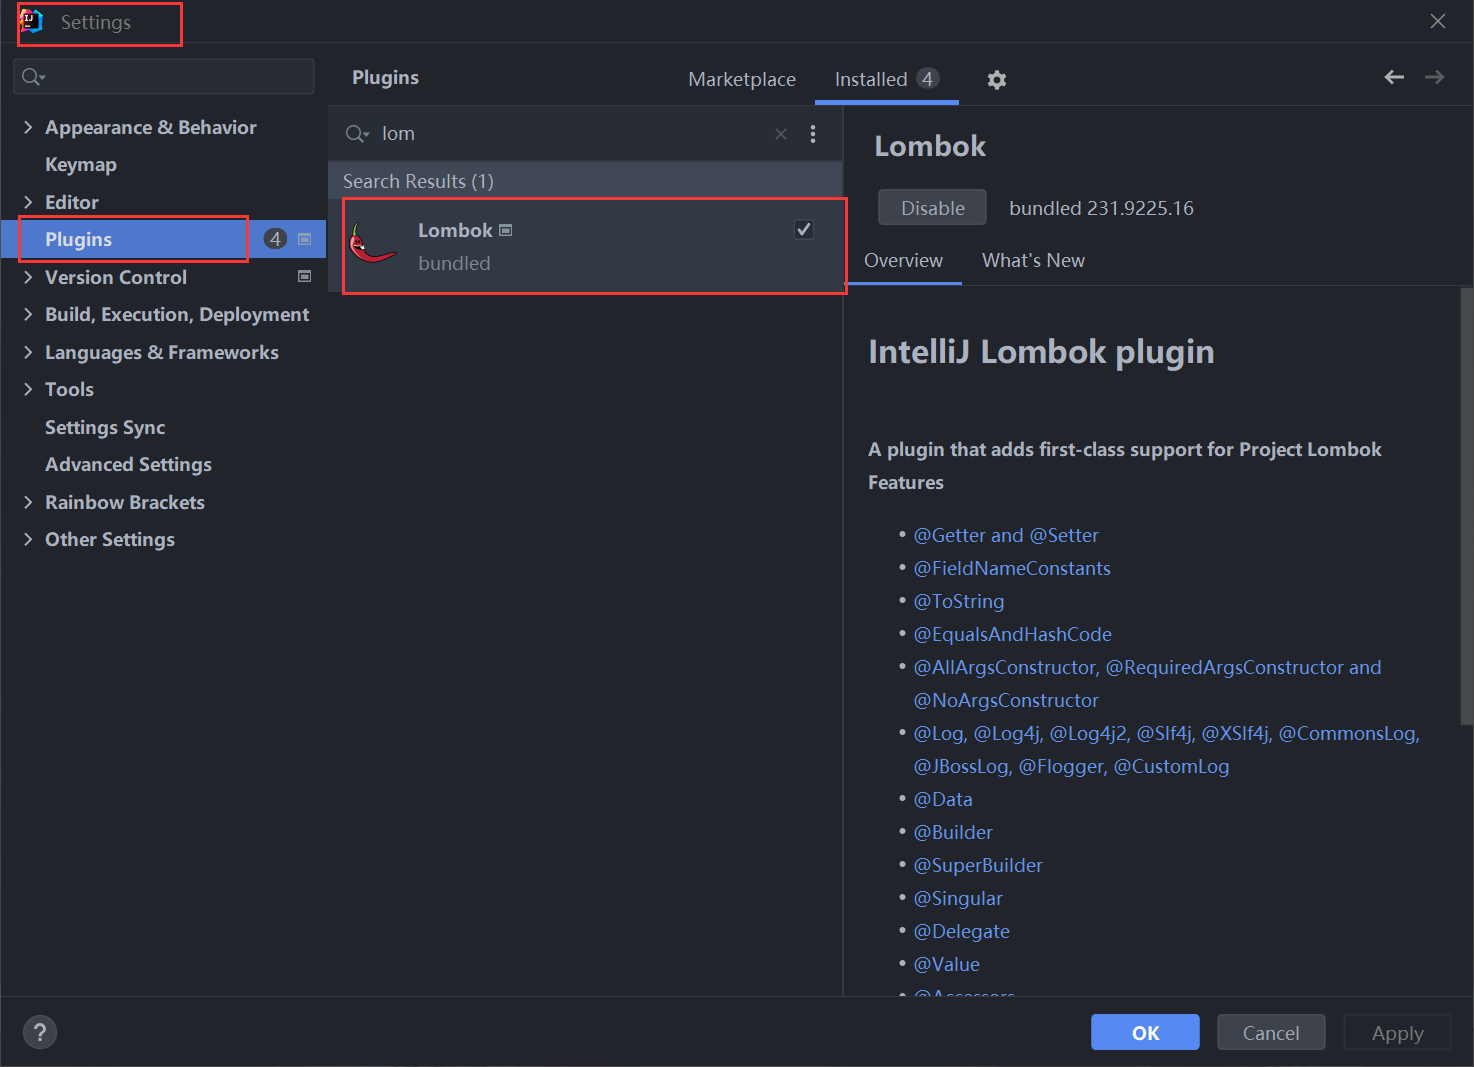
Task: Close the Settings dialog
Action: (x=1438, y=21)
